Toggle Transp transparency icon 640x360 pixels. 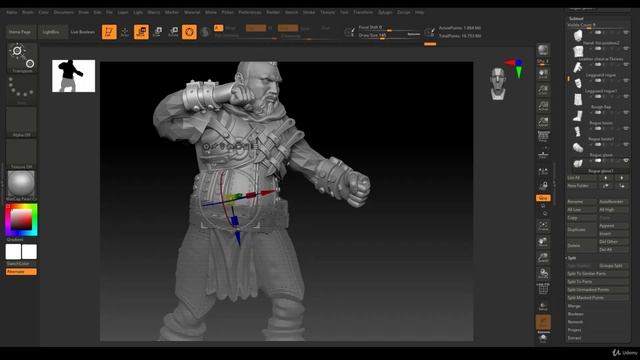tap(543, 306)
